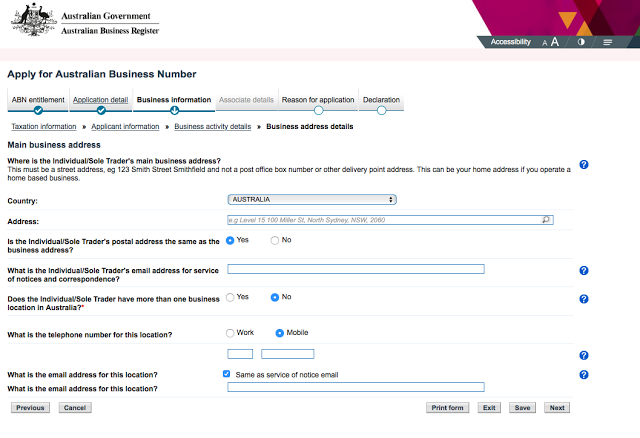Open help icon beside service email field
Screen dimensions: 640x438
click(584, 271)
